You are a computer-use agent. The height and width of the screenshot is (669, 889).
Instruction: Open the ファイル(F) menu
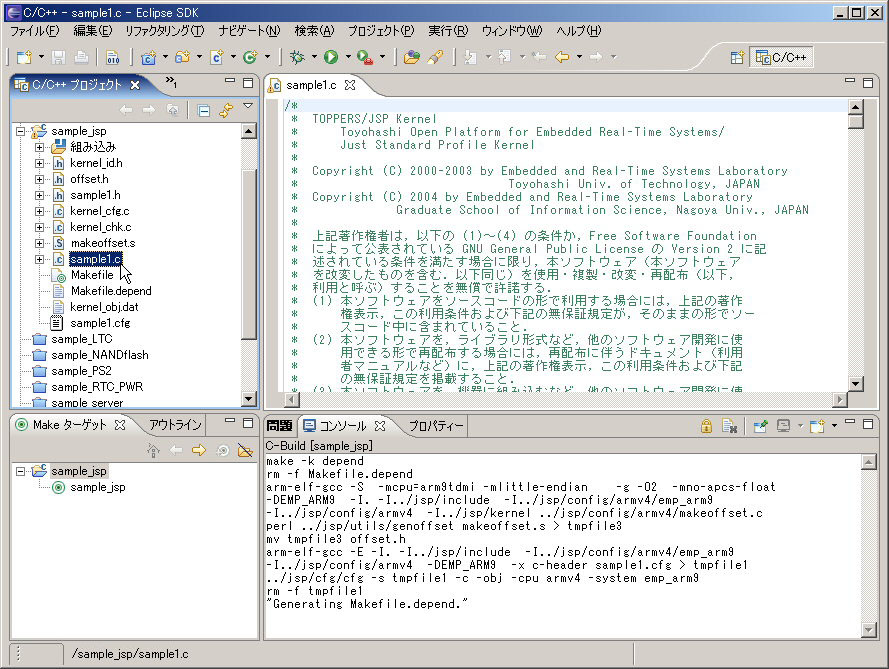coord(35,31)
